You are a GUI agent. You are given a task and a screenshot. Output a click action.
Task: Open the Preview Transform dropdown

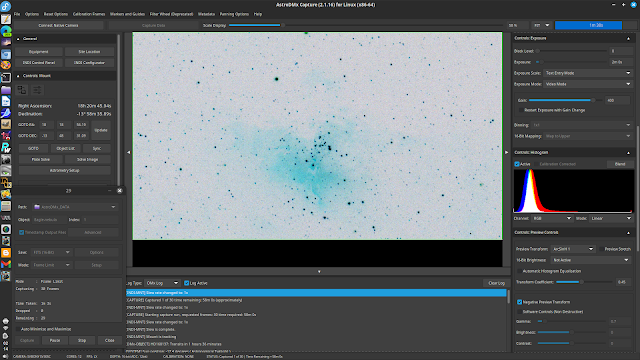click(x=573, y=249)
